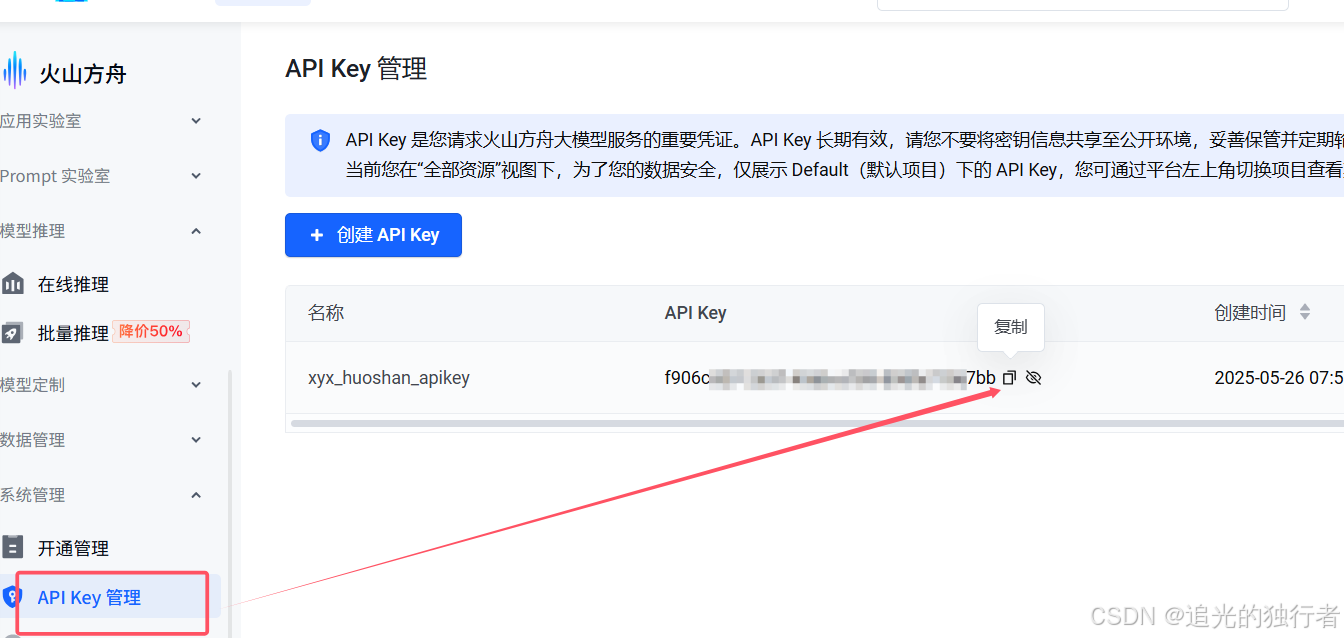Click the 批量推理 rocket icon

(x=13, y=333)
